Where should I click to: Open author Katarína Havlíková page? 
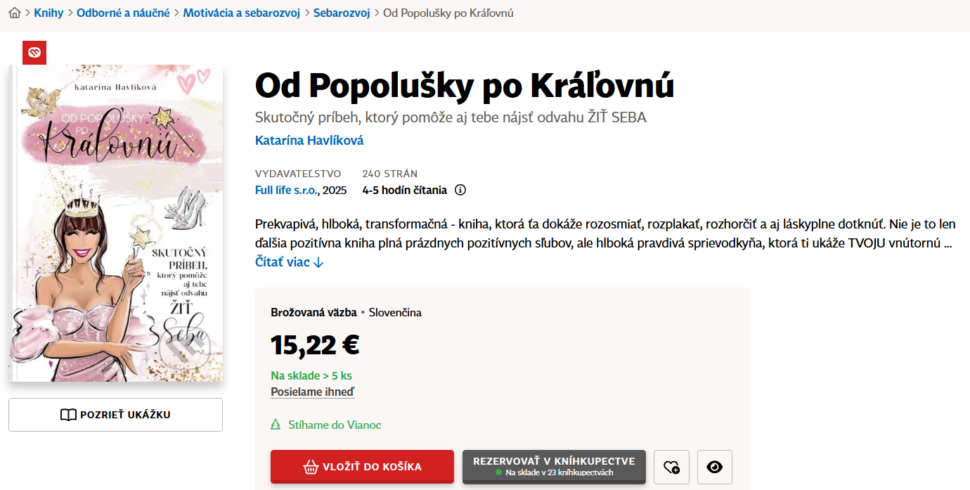309,141
